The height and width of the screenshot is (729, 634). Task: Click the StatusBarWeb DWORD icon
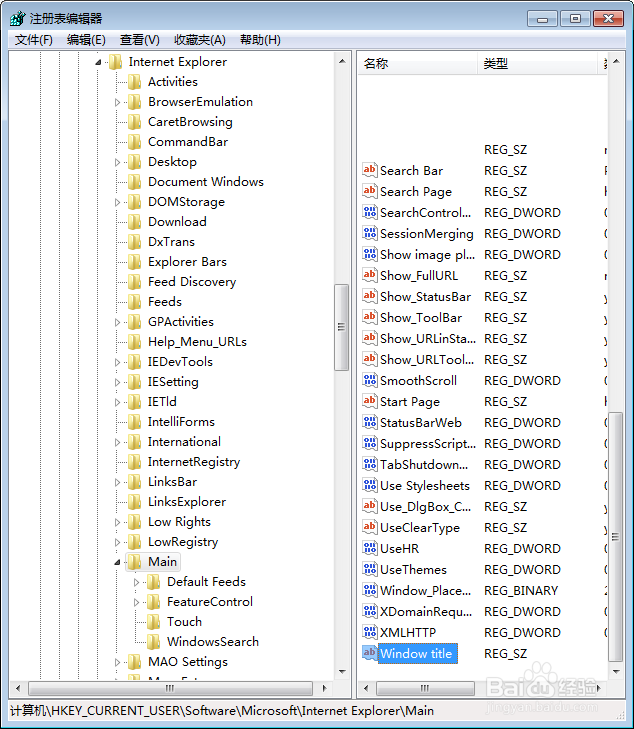click(x=370, y=422)
